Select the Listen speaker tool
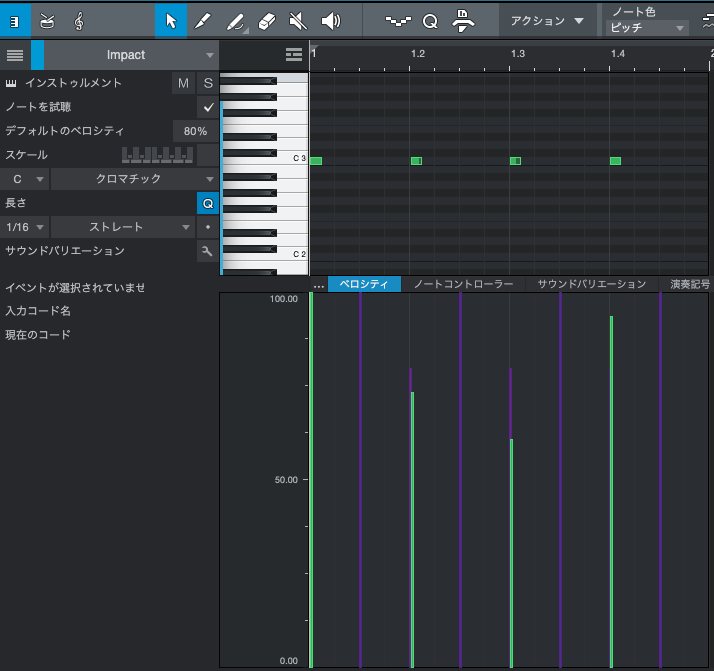Screen dimensions: 714x671 [330, 20]
